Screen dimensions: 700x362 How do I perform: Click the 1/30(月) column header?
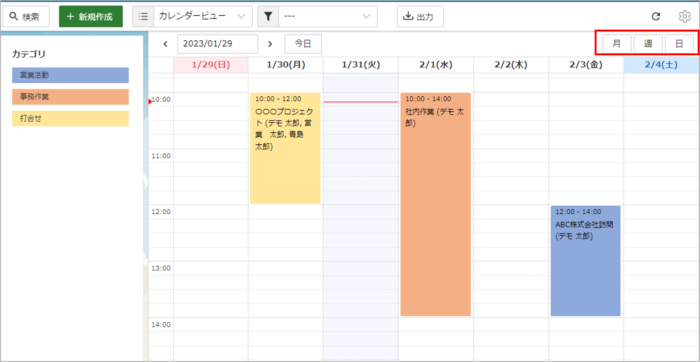click(286, 65)
